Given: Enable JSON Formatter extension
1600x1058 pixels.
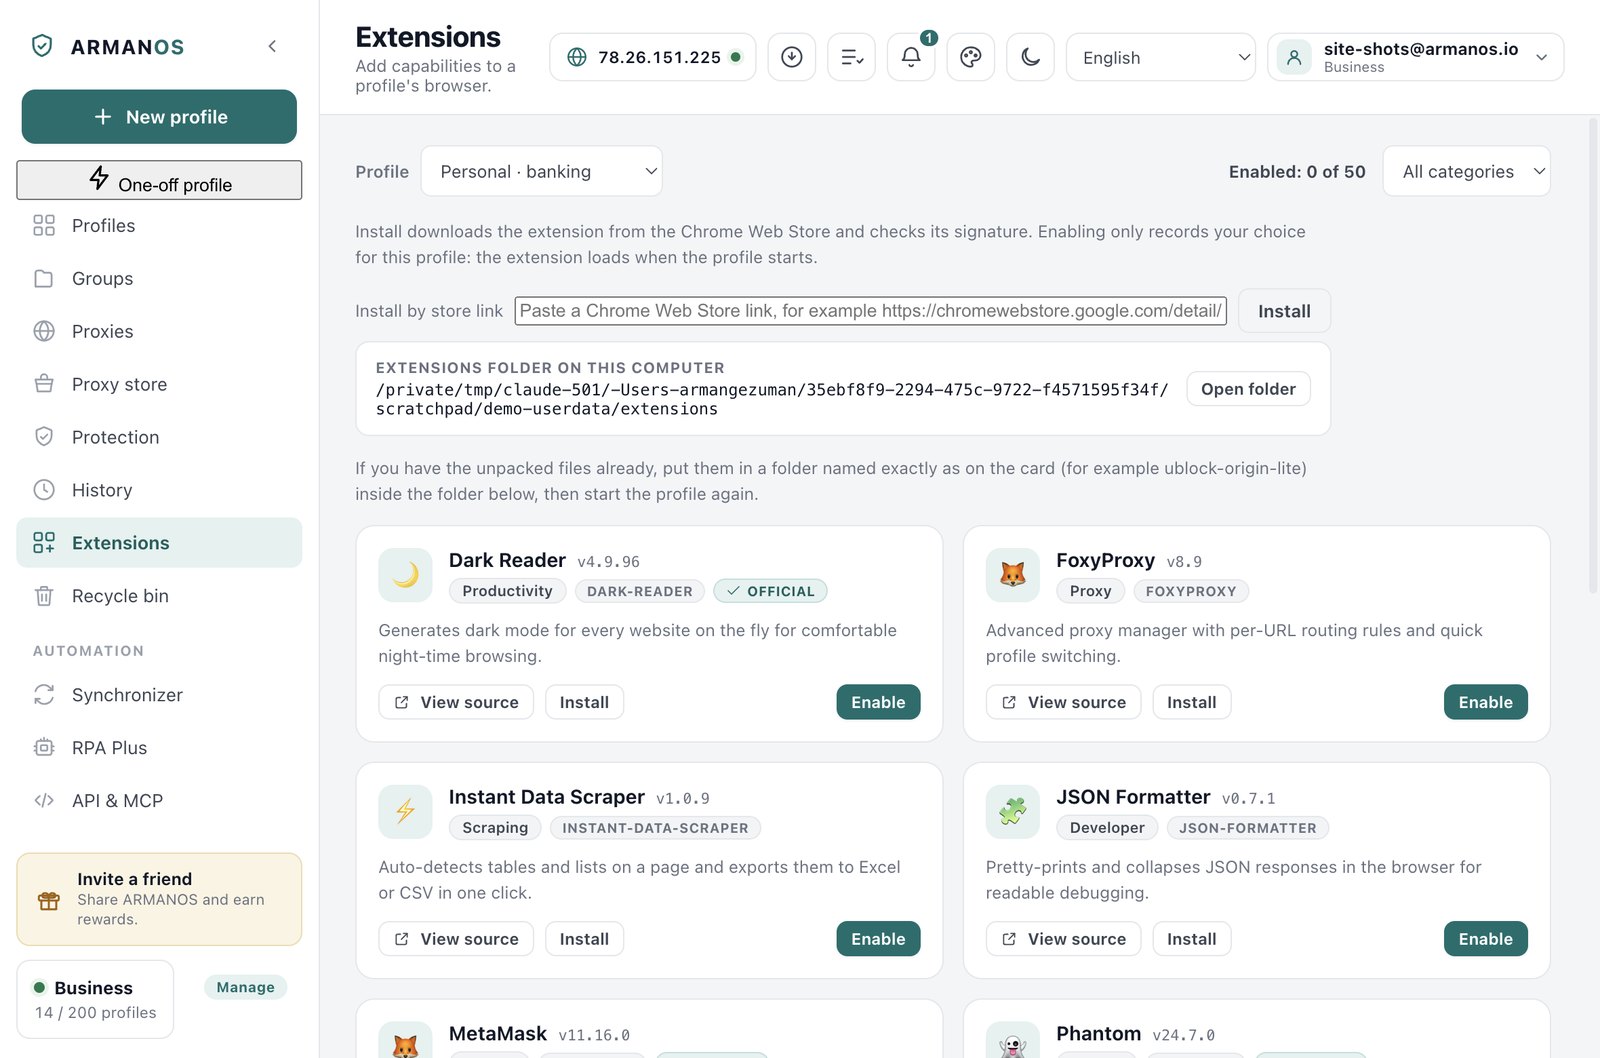Looking at the screenshot, I should pyautogui.click(x=1486, y=939).
